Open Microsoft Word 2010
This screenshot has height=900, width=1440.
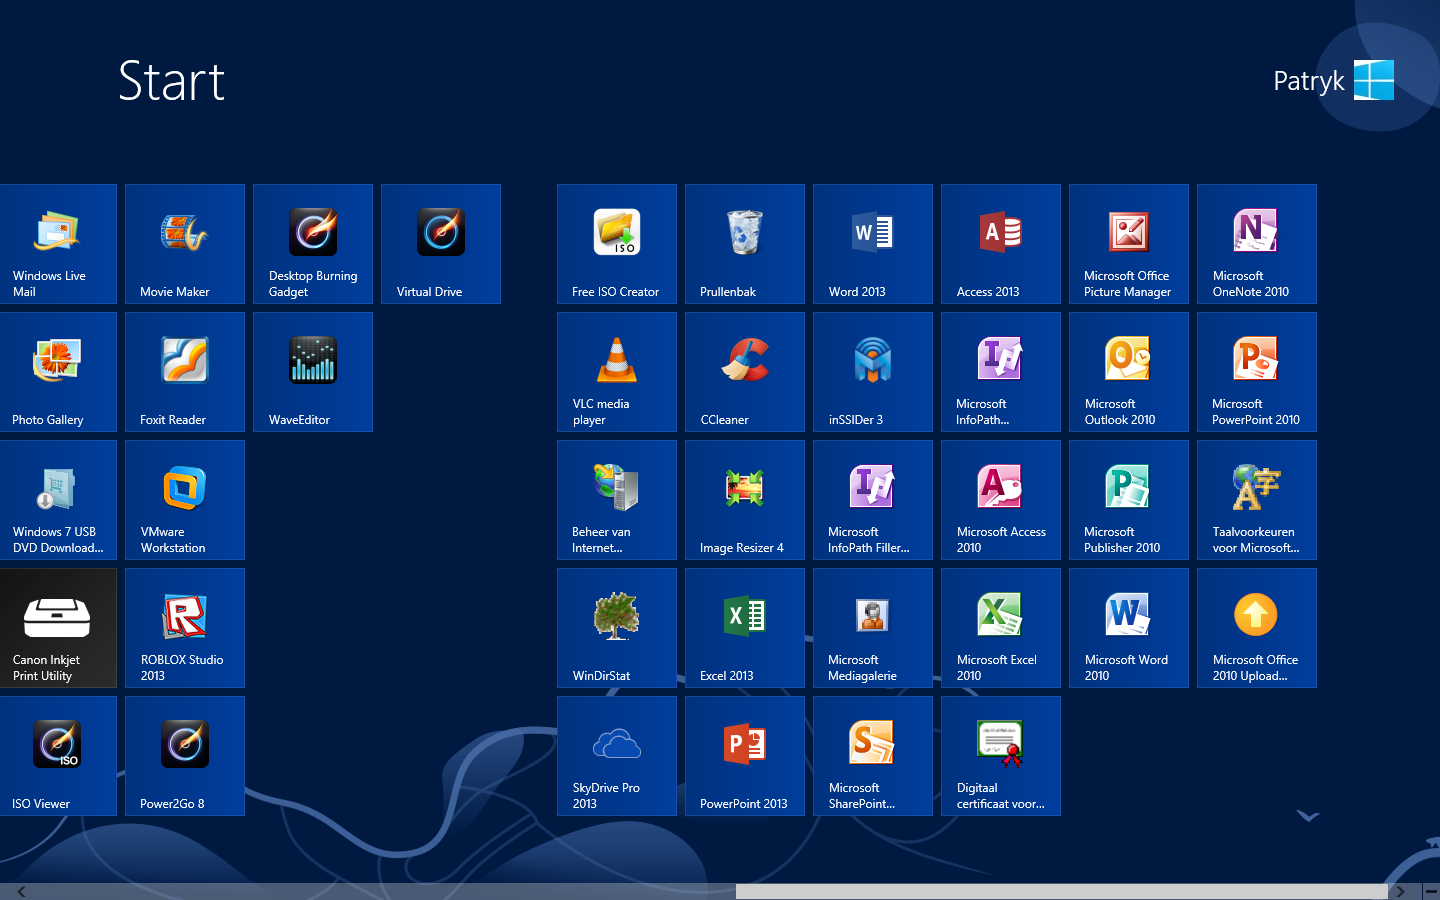click(1129, 628)
